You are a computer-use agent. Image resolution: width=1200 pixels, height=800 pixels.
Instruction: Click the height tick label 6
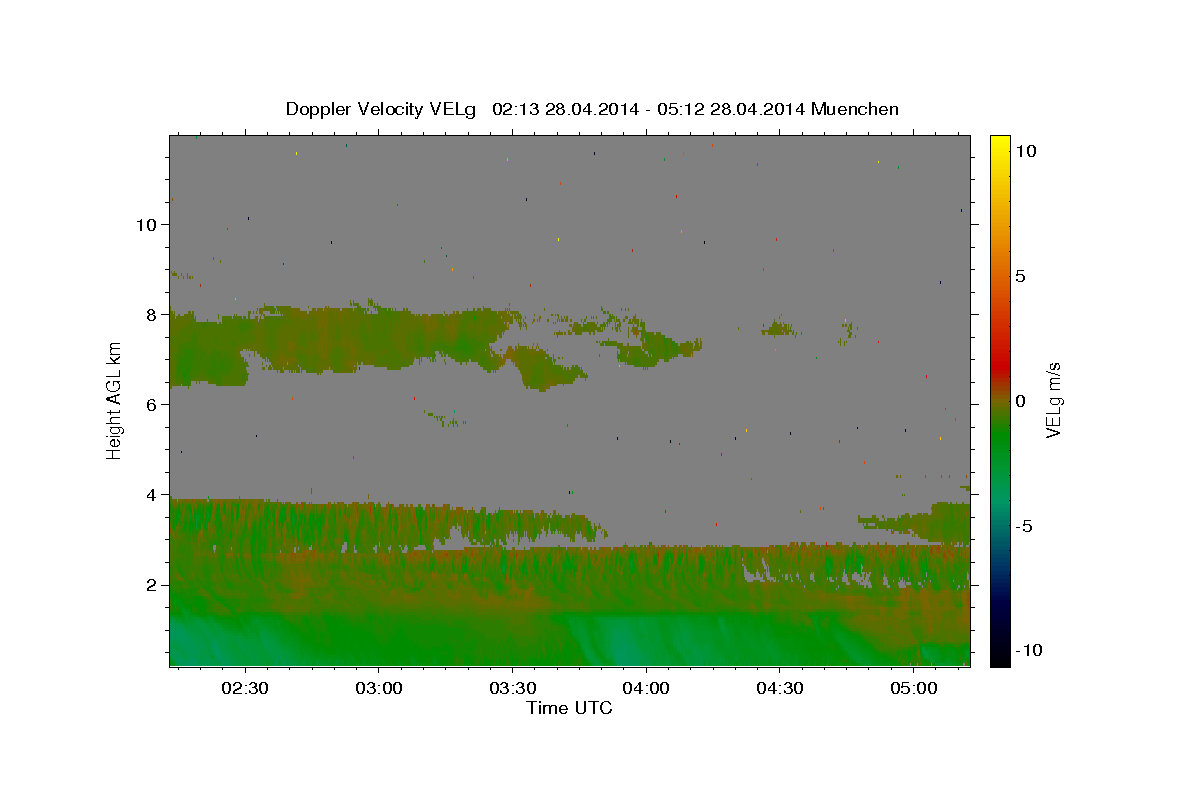pos(151,404)
